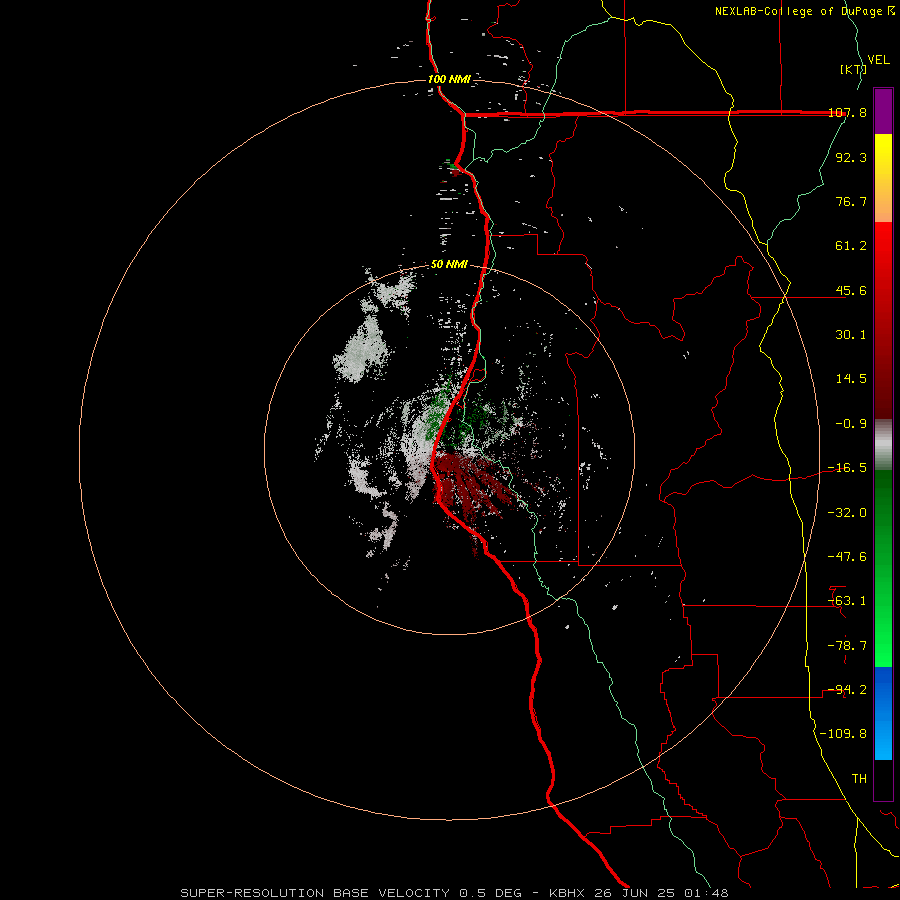Click the black TH segment of the color bar
The image size is (900, 900).
click(883, 779)
